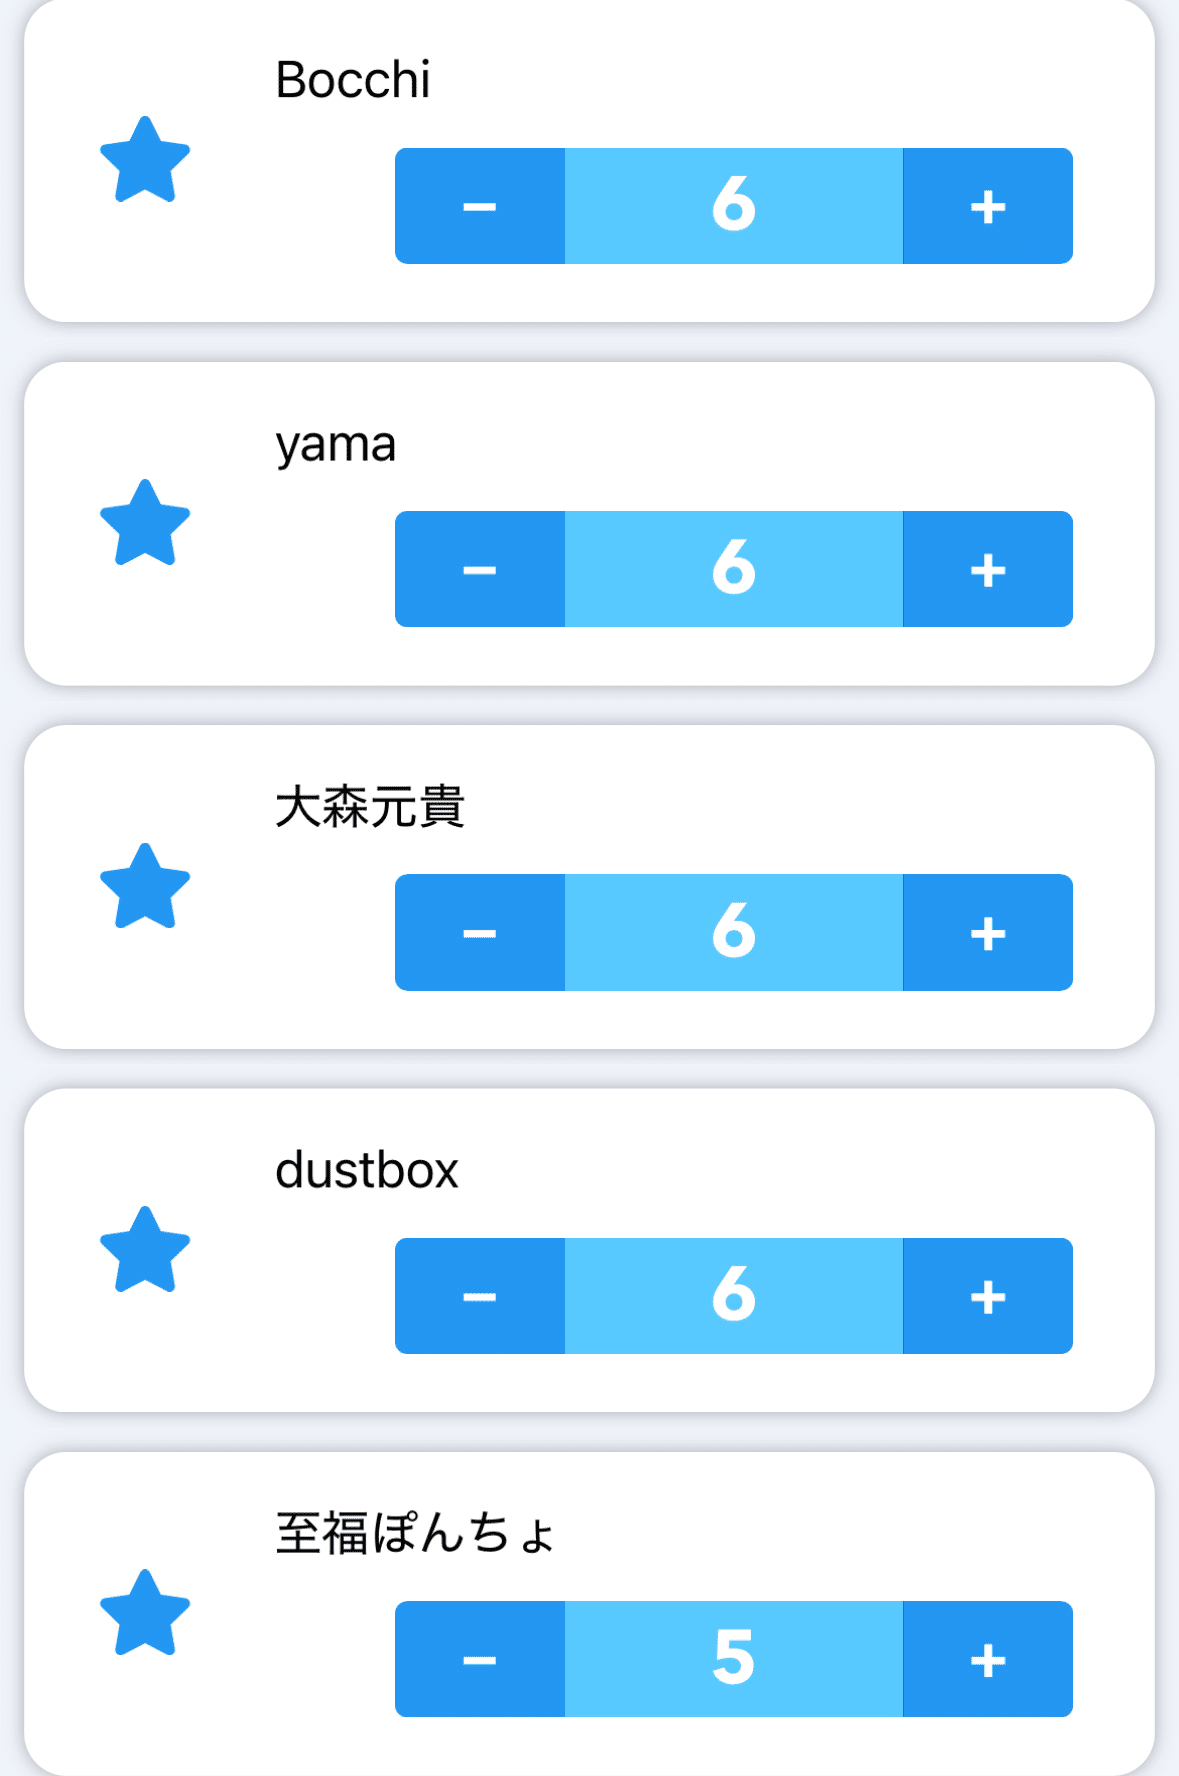Click the star icon beside dustbox

point(145,1250)
